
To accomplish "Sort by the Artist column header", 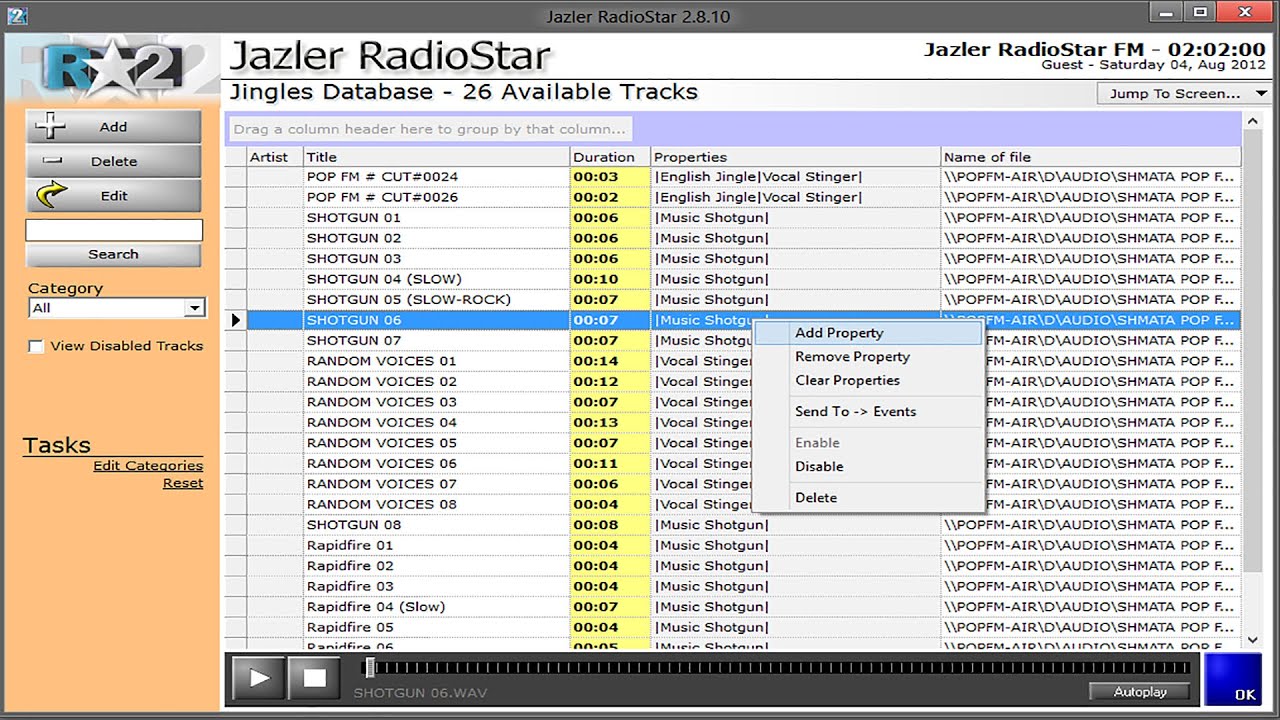I will 275,157.
